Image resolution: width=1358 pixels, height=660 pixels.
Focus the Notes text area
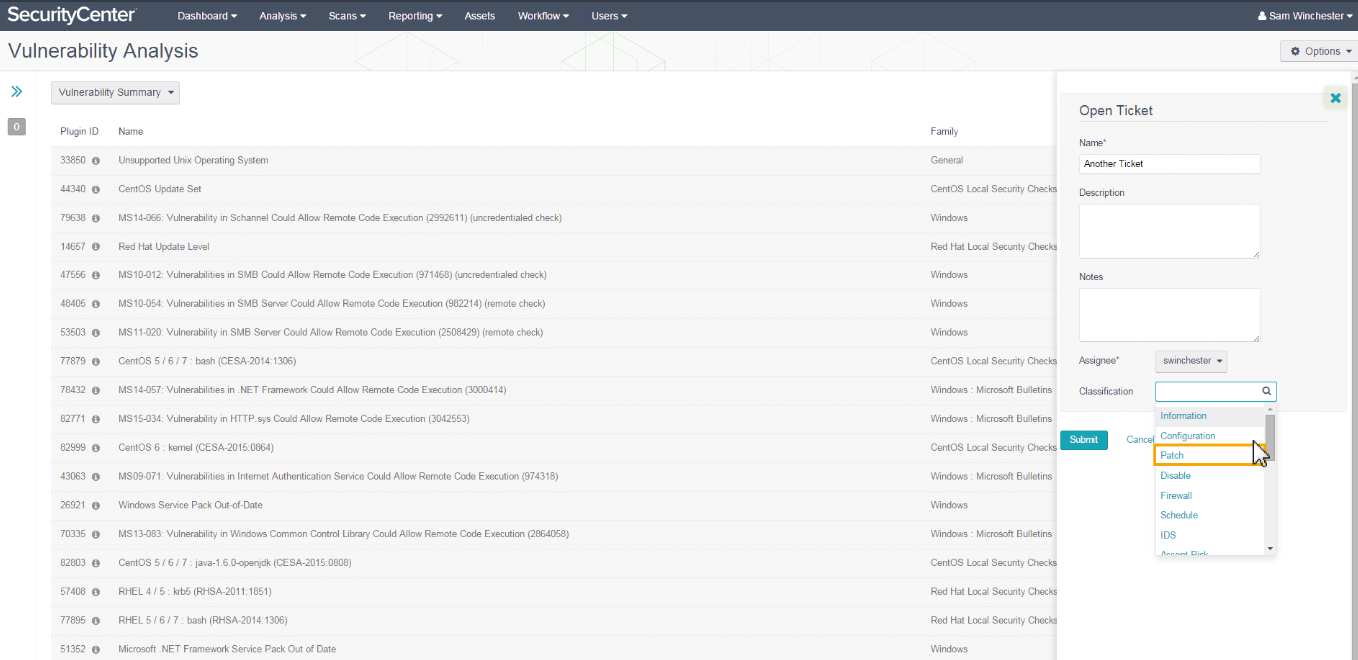[1170, 315]
